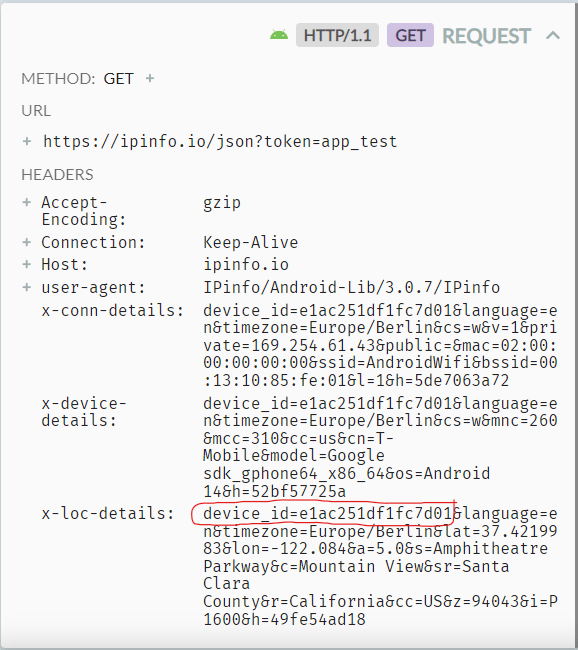The height and width of the screenshot is (650, 578).
Task: Click the gzip header value
Action: coord(222,203)
